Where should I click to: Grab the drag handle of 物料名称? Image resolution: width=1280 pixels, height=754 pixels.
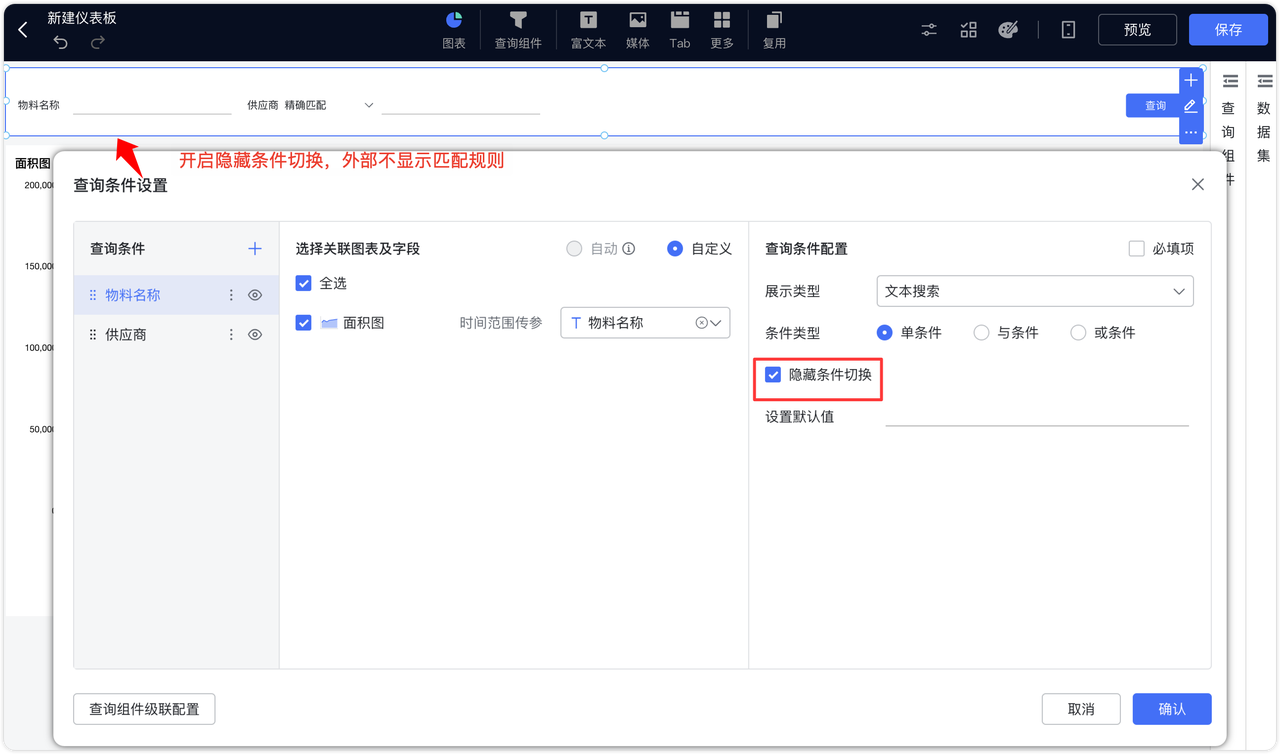tap(93, 295)
